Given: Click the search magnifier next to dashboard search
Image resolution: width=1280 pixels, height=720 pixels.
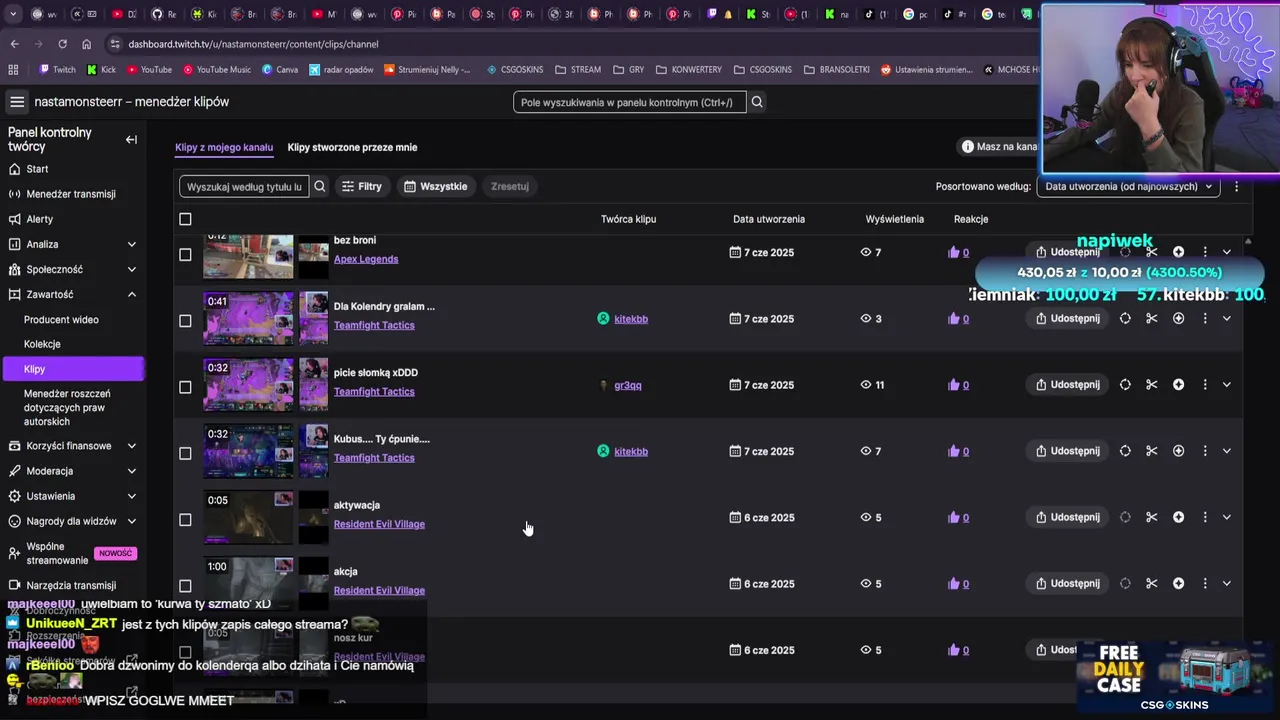Looking at the screenshot, I should [x=757, y=102].
